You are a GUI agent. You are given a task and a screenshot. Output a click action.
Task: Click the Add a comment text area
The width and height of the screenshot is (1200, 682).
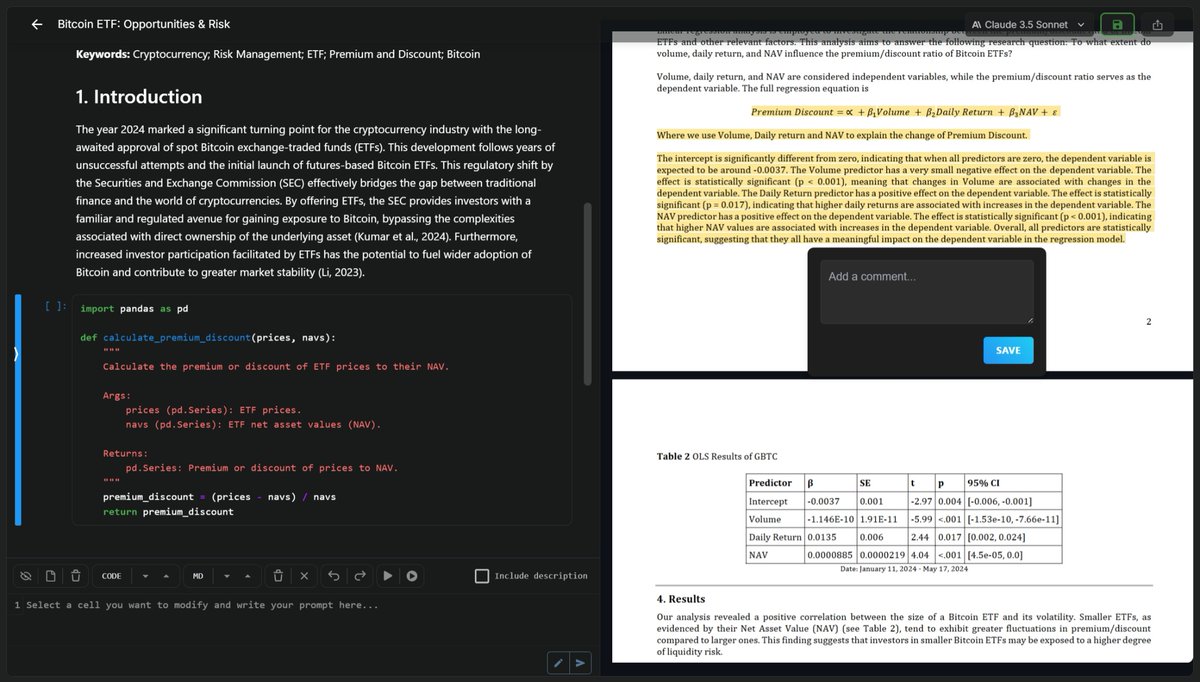tap(927, 291)
